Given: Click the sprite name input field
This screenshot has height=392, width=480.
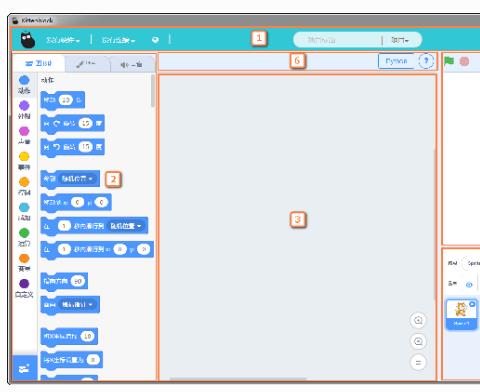Looking at the screenshot, I should 471,263.
